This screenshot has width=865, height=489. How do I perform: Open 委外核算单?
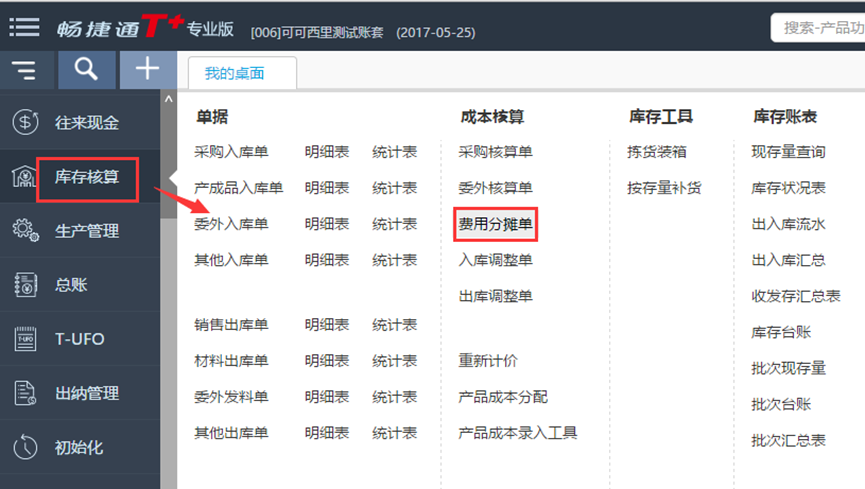pos(495,188)
